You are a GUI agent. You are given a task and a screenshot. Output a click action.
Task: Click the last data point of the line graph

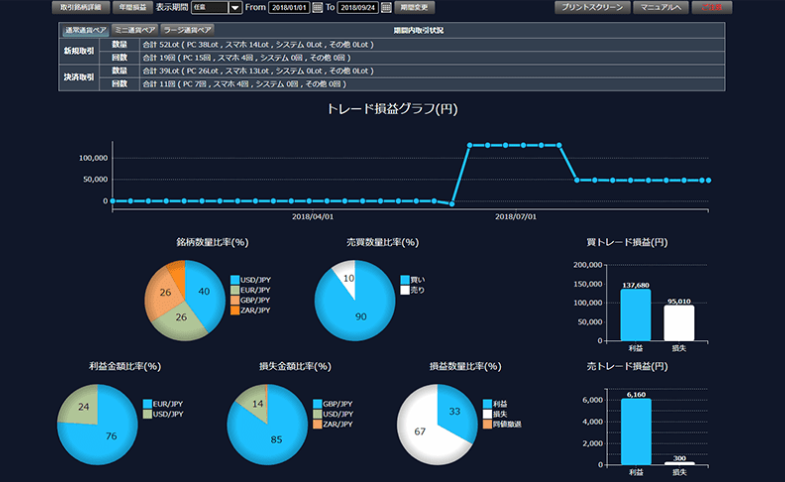[x=708, y=180]
